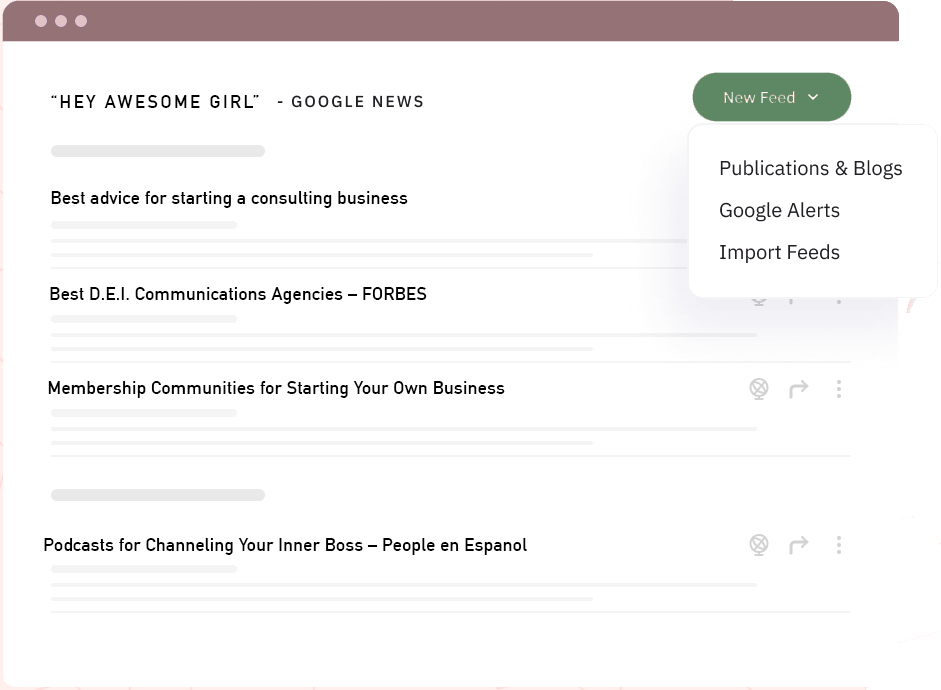This screenshot has height=690, width=941.
Task: Click the chevron arrow on New Feed
Action: (813, 98)
